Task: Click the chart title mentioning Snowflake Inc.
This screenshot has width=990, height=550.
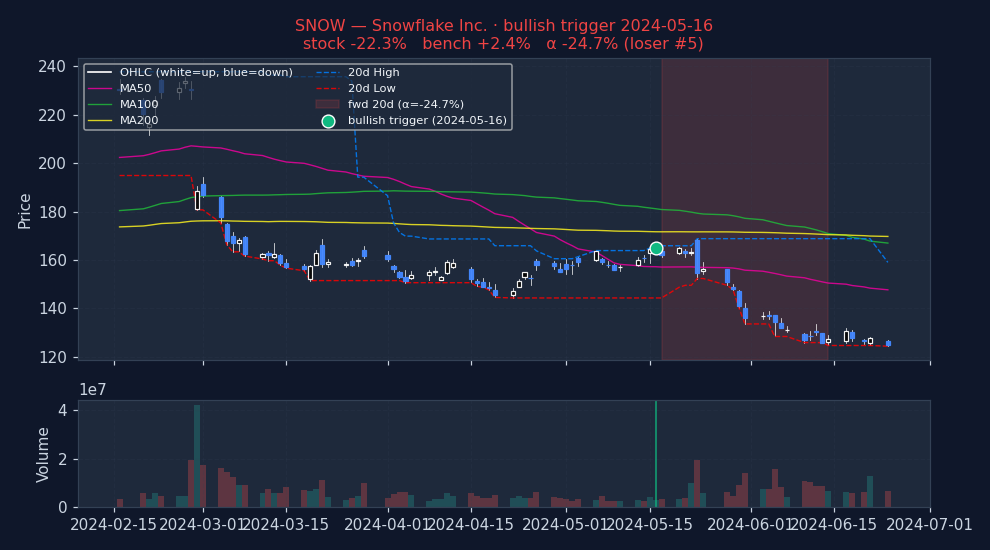Action: tap(503, 26)
